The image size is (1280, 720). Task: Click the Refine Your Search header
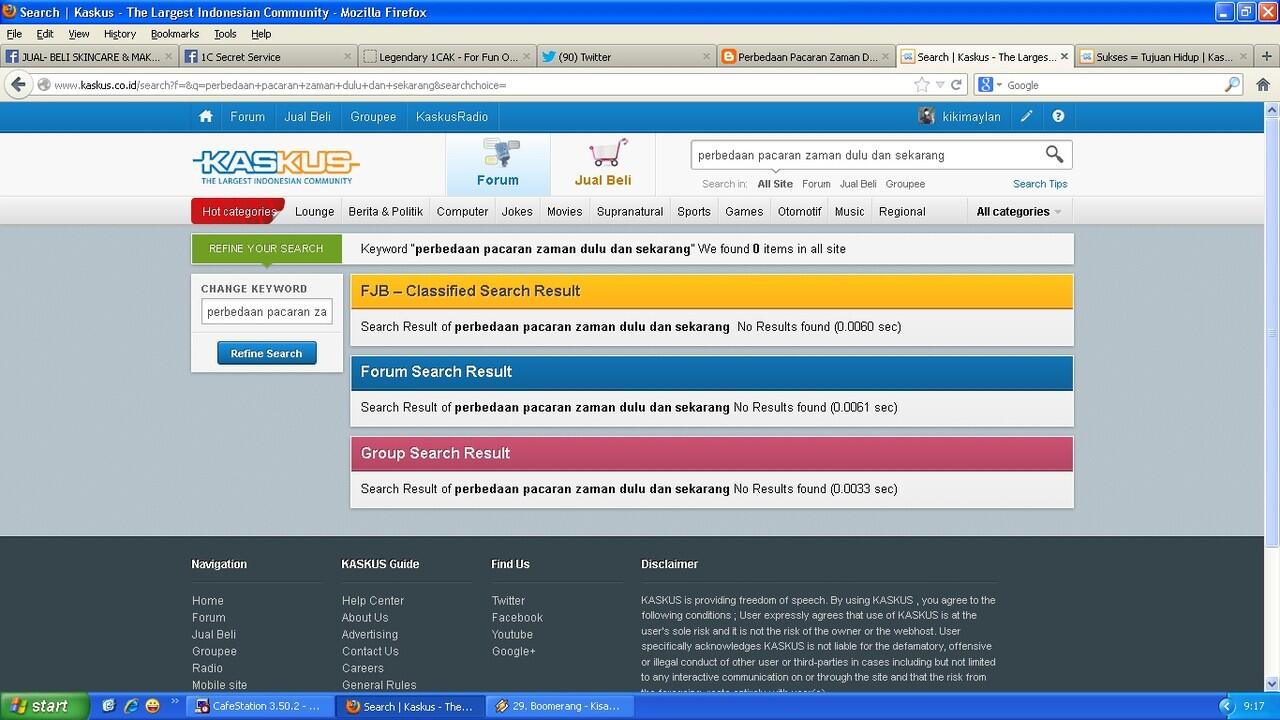coord(266,248)
